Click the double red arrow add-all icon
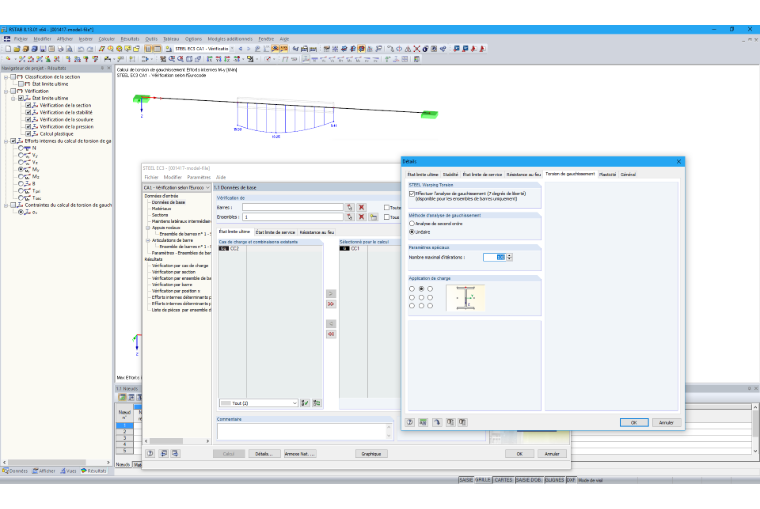760x509 pixels. (x=331, y=304)
